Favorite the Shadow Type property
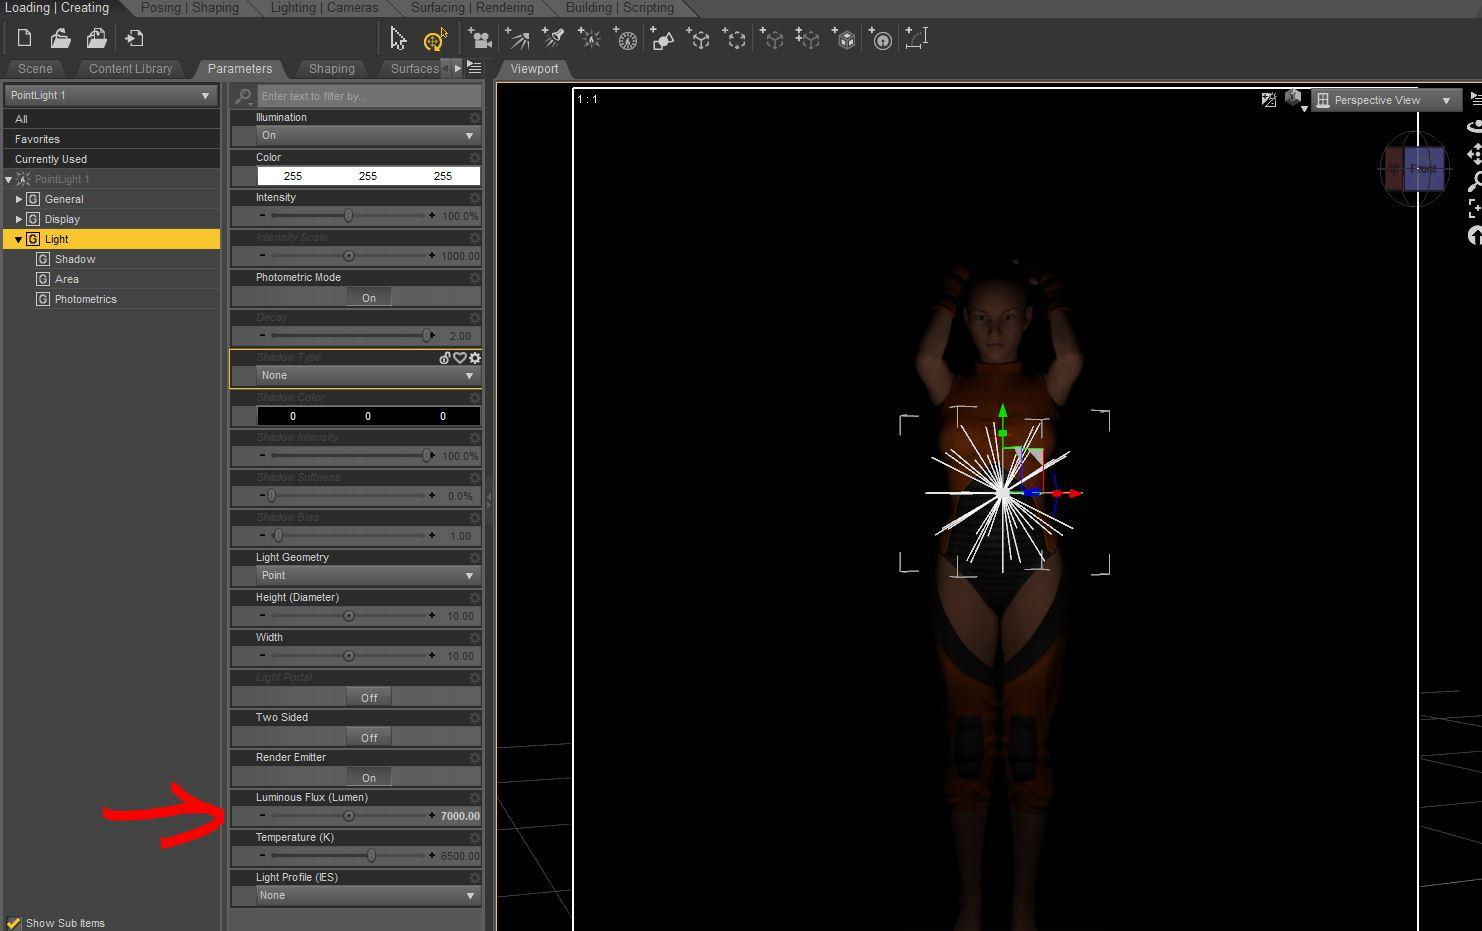 (x=460, y=358)
